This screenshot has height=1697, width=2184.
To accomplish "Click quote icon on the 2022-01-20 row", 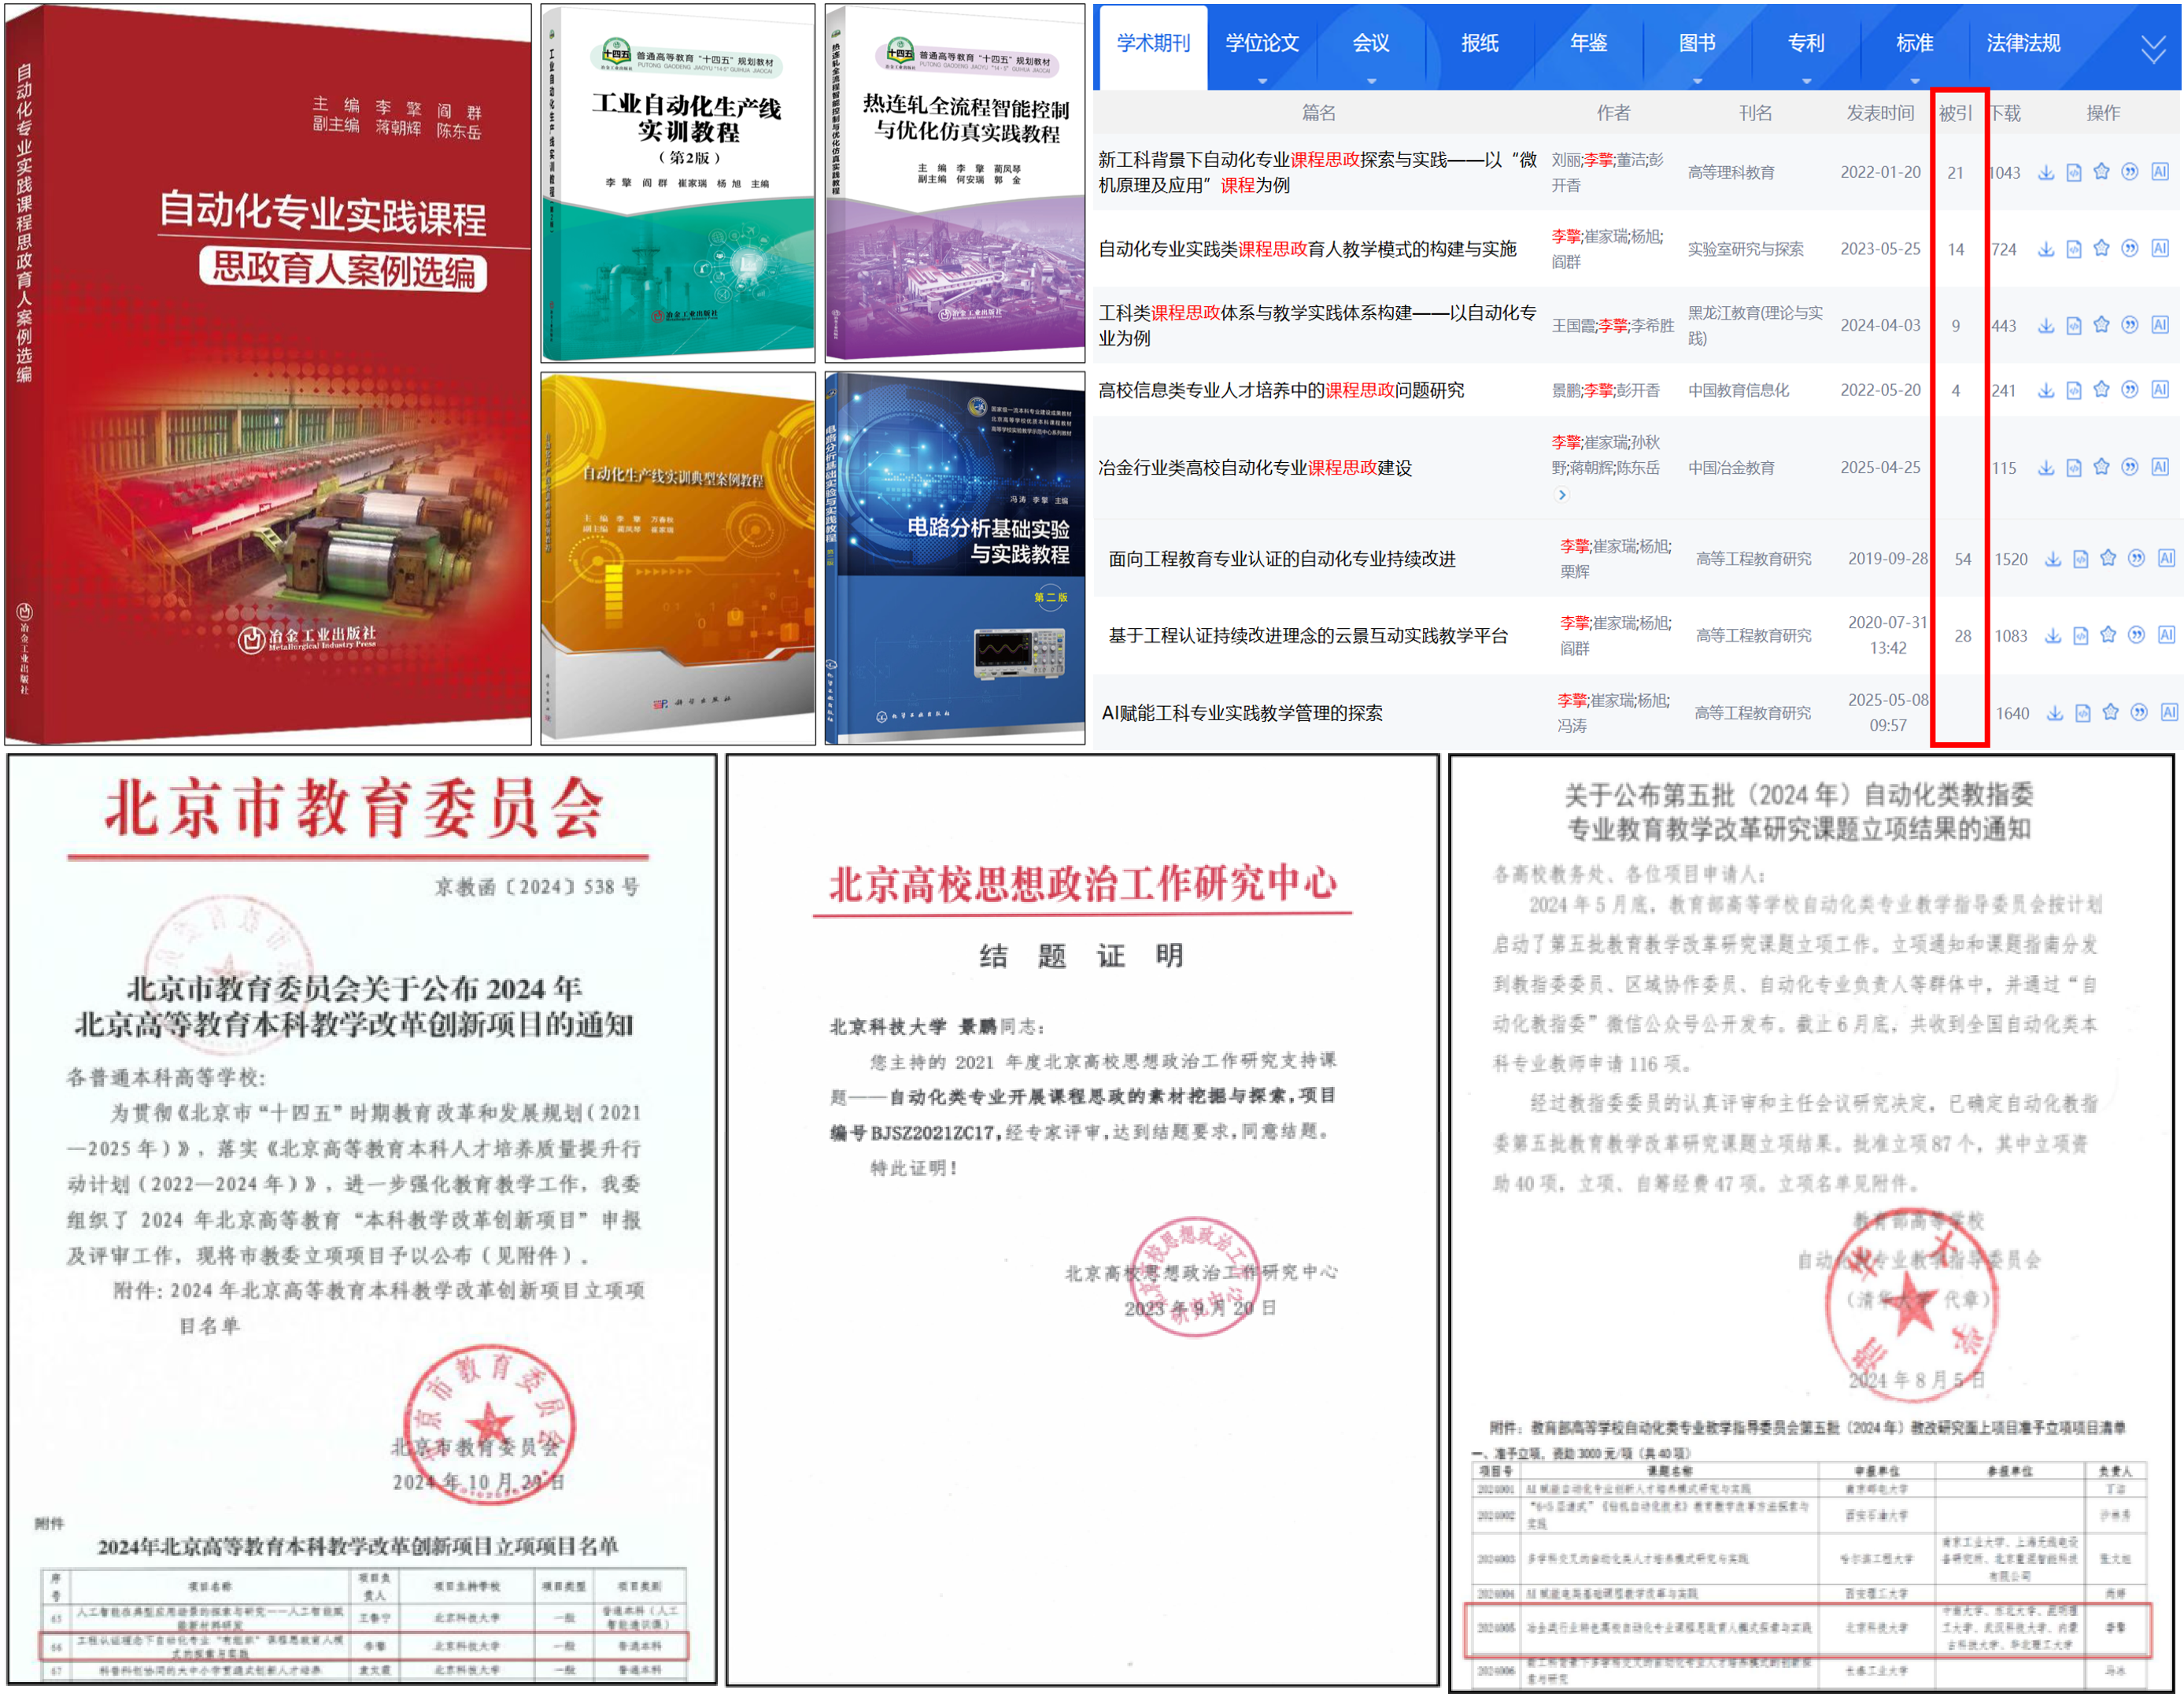I will pyautogui.click(x=2130, y=172).
